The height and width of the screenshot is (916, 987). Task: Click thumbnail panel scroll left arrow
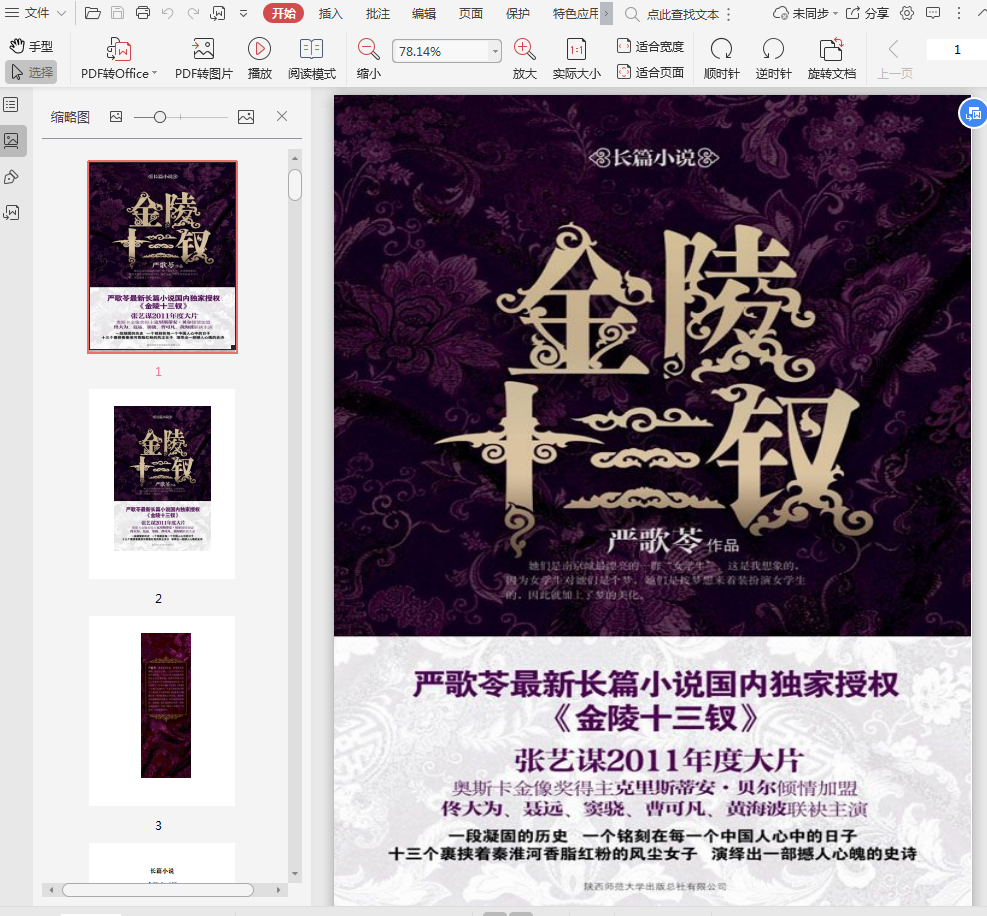(51, 890)
